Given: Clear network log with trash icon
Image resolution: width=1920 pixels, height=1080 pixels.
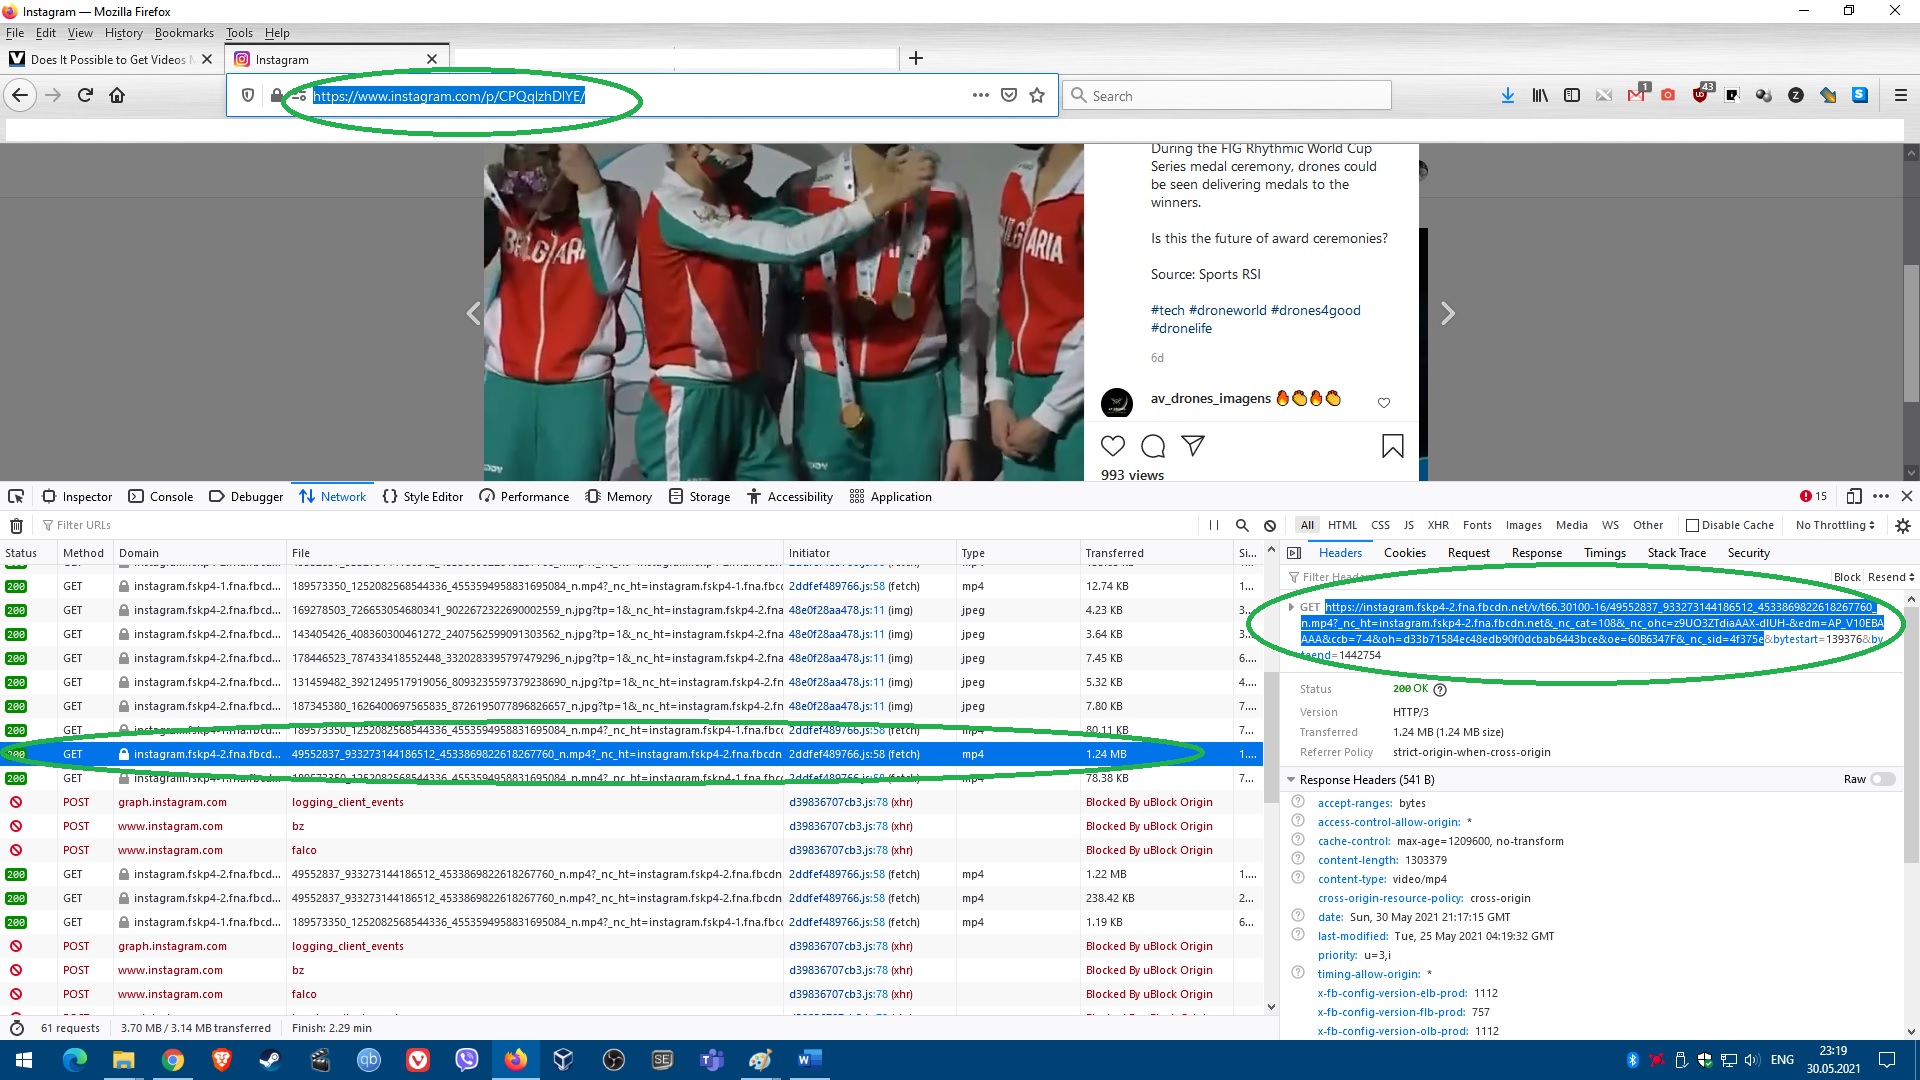Looking at the screenshot, I should click(16, 525).
